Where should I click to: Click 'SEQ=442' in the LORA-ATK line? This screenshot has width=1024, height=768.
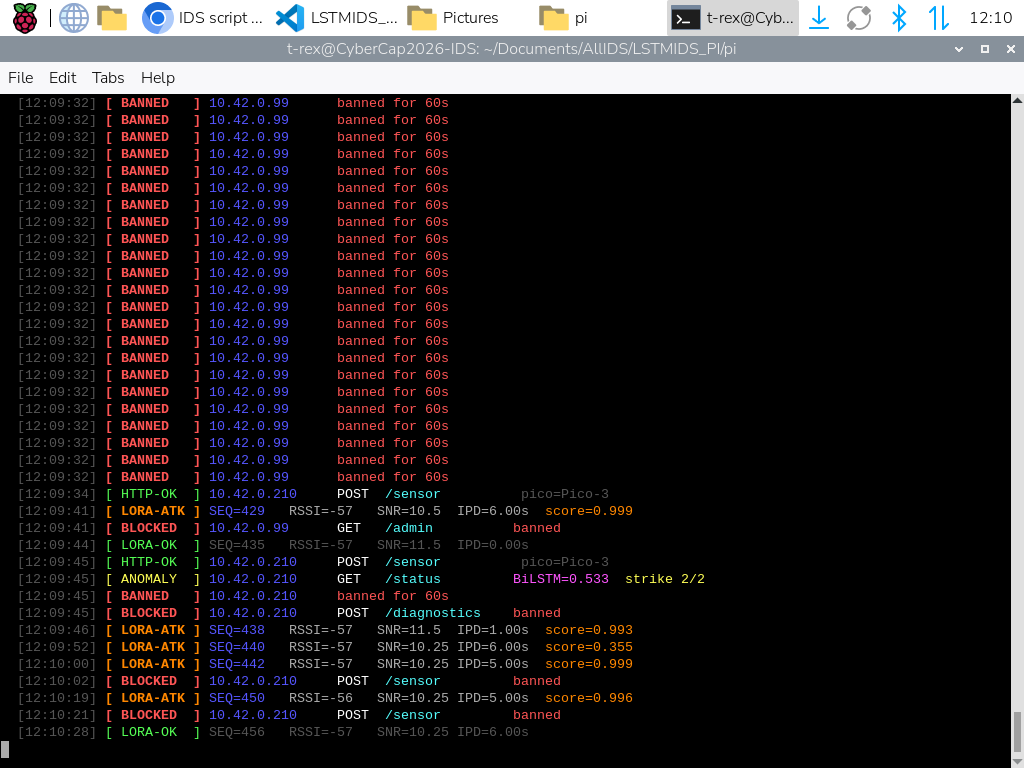point(236,664)
